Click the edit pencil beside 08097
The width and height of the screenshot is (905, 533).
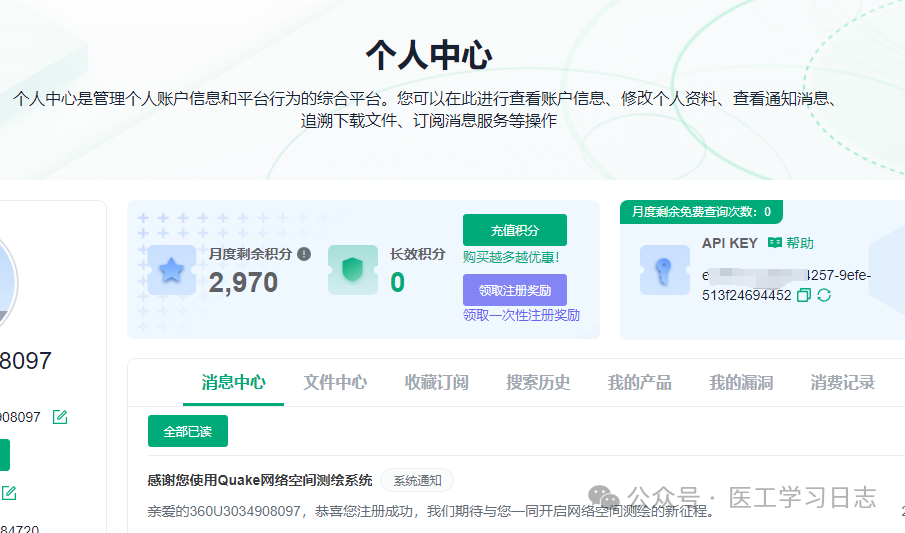pos(60,417)
